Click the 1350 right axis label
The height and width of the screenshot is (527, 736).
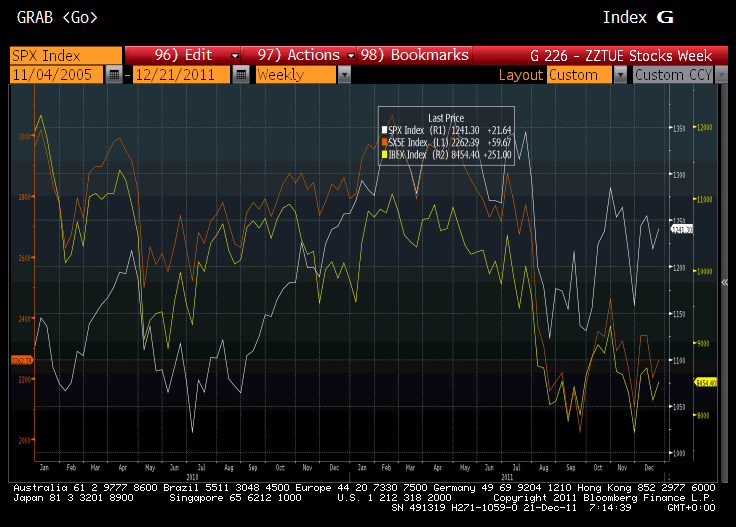click(679, 128)
